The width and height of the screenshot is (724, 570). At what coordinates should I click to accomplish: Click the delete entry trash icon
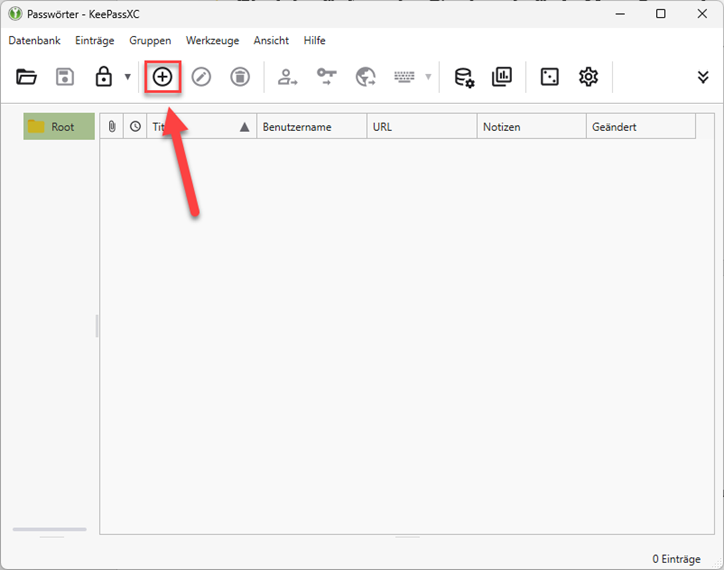coord(240,77)
